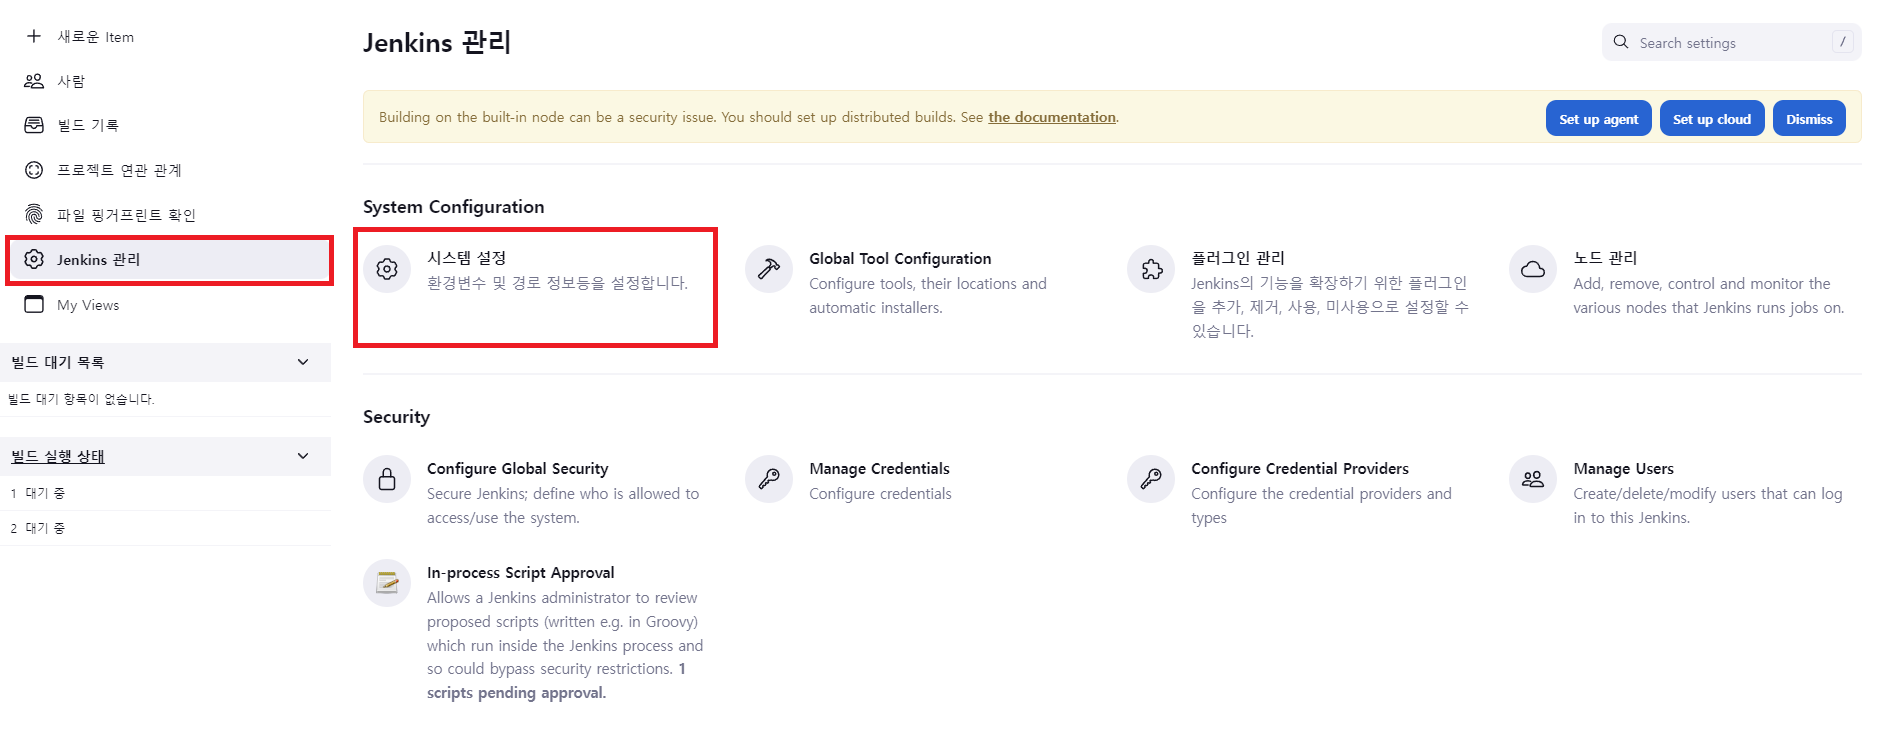
Task: Click the Security section heading
Action: [396, 417]
